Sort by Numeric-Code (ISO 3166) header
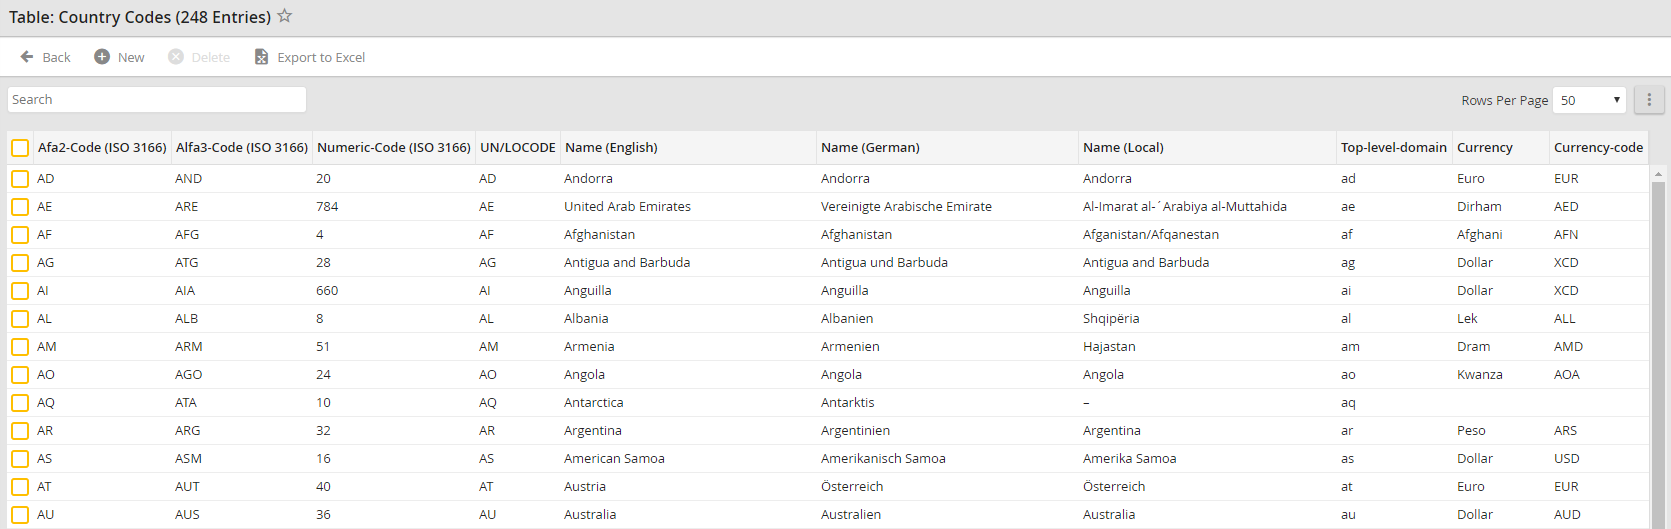This screenshot has width=1671, height=529. (x=393, y=148)
